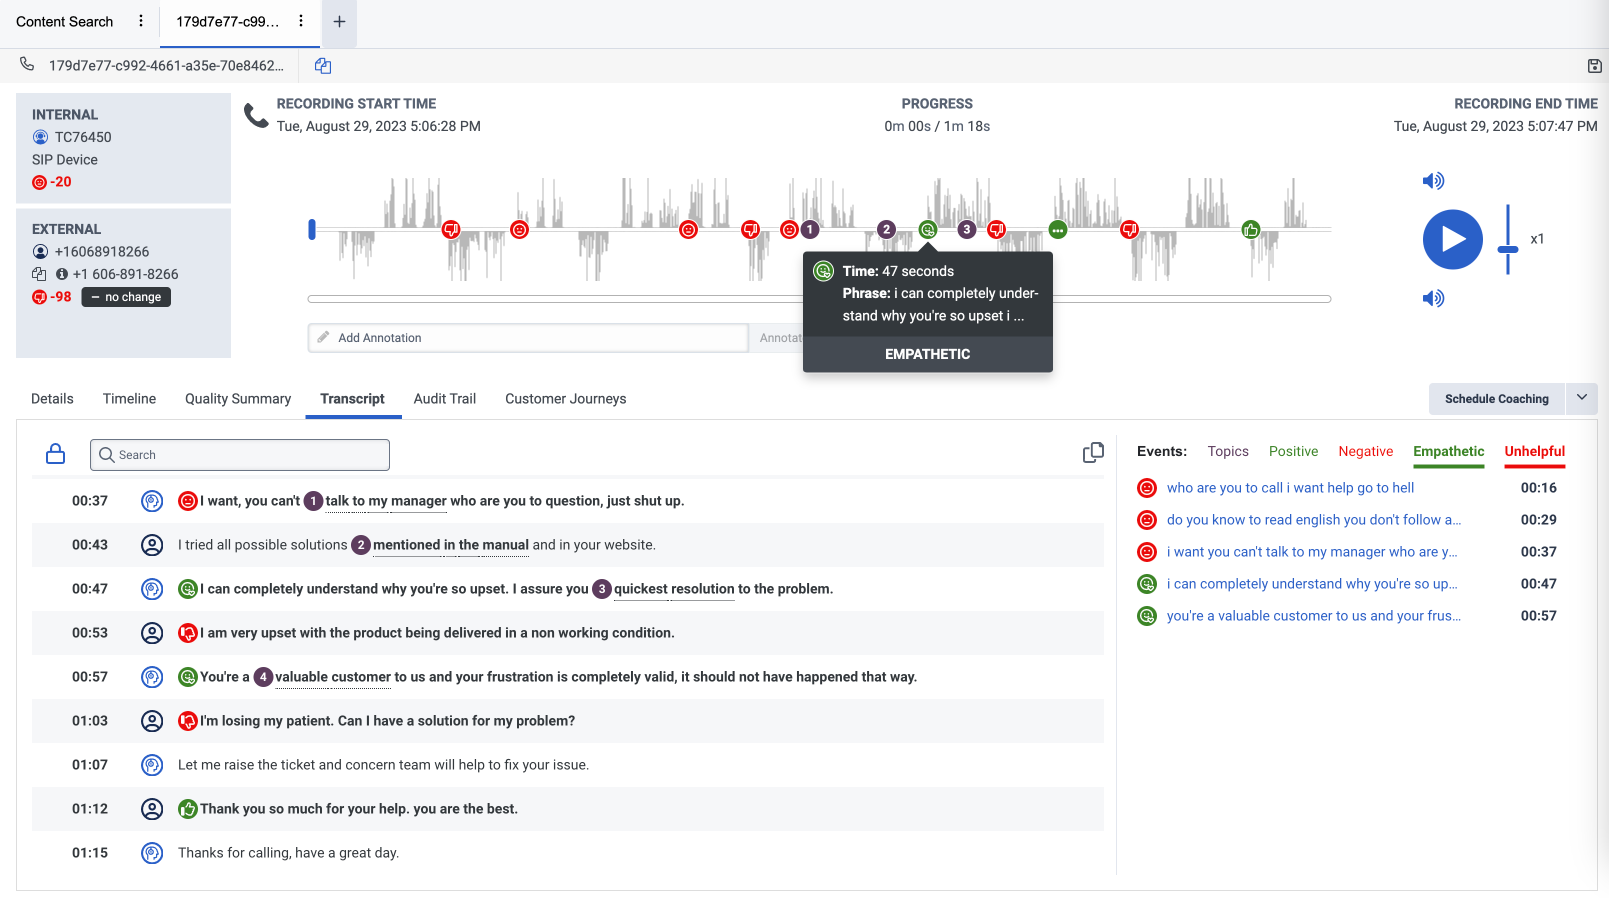
Task: Adjust the playback speed slider
Action: tap(1508, 248)
